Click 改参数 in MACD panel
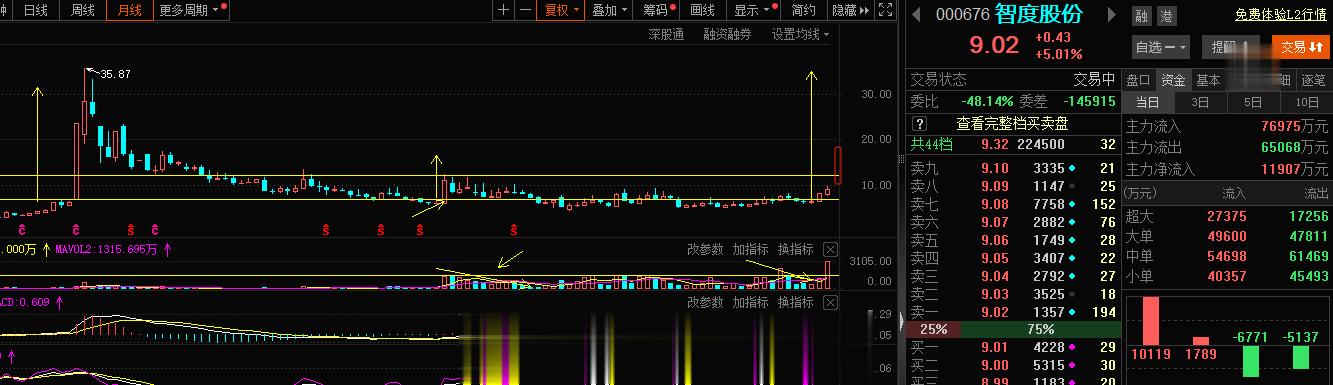Screen dimensions: 1333x385 pyautogui.click(x=706, y=302)
